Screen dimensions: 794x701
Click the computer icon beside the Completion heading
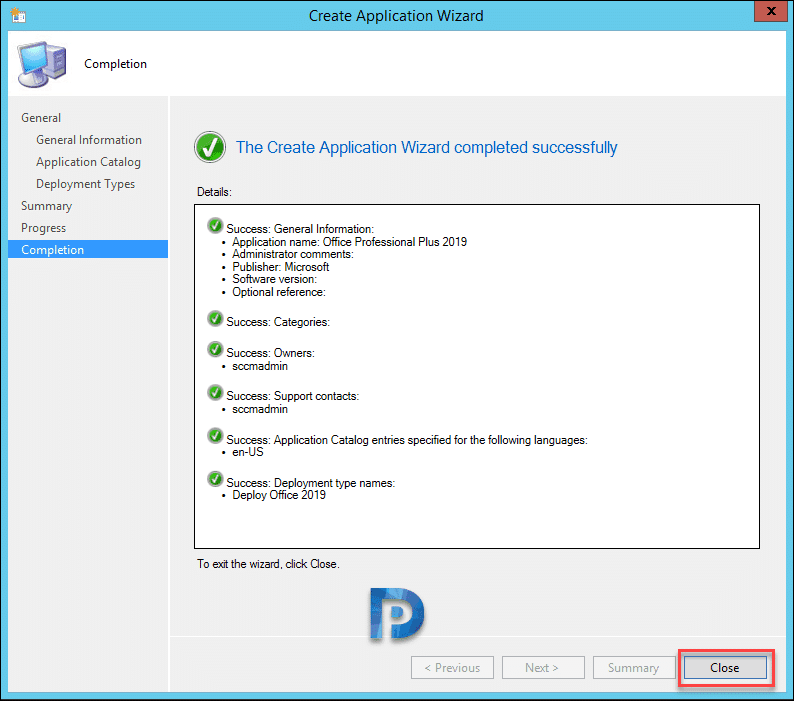pyautogui.click(x=42, y=64)
